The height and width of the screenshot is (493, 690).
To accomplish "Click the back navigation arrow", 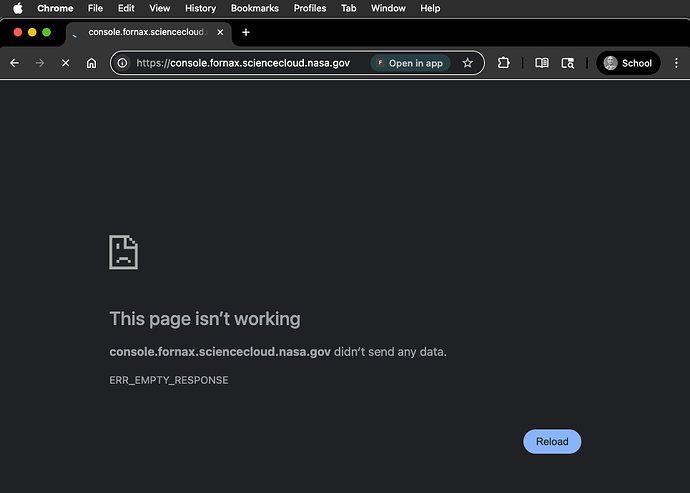I will [14, 63].
